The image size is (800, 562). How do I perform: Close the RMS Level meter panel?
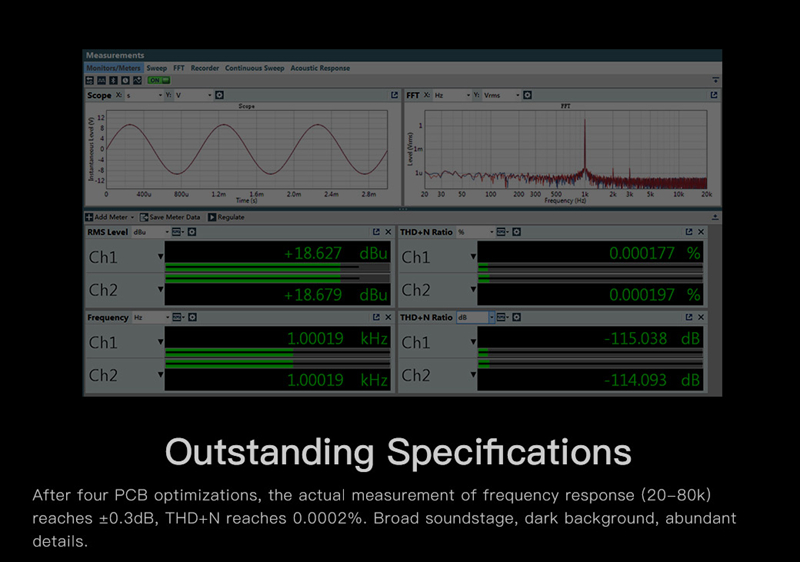(x=389, y=232)
